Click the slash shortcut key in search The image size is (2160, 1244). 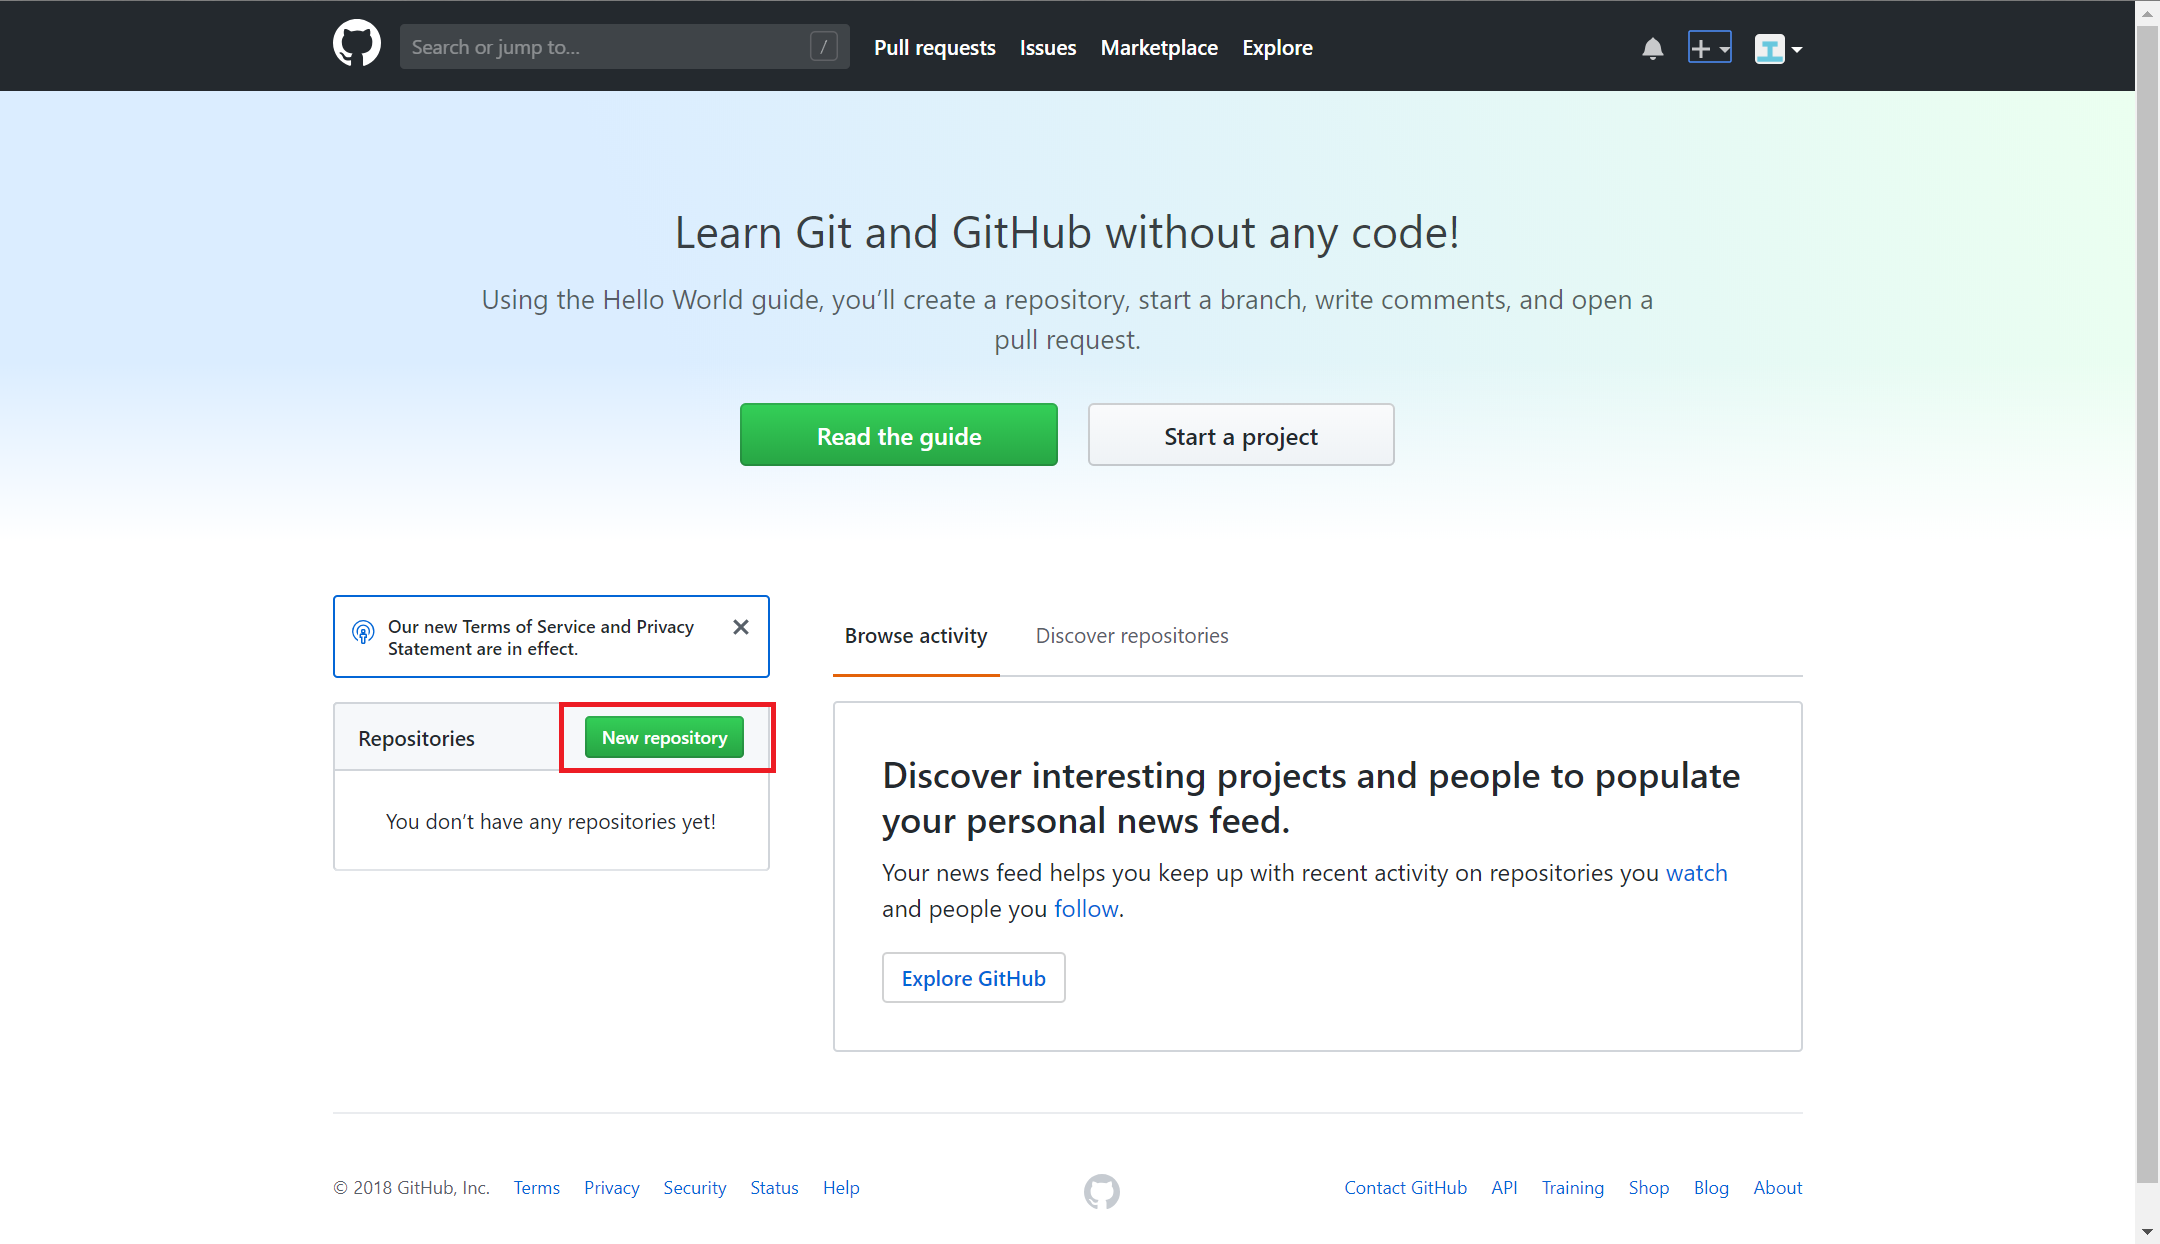pyautogui.click(x=823, y=46)
